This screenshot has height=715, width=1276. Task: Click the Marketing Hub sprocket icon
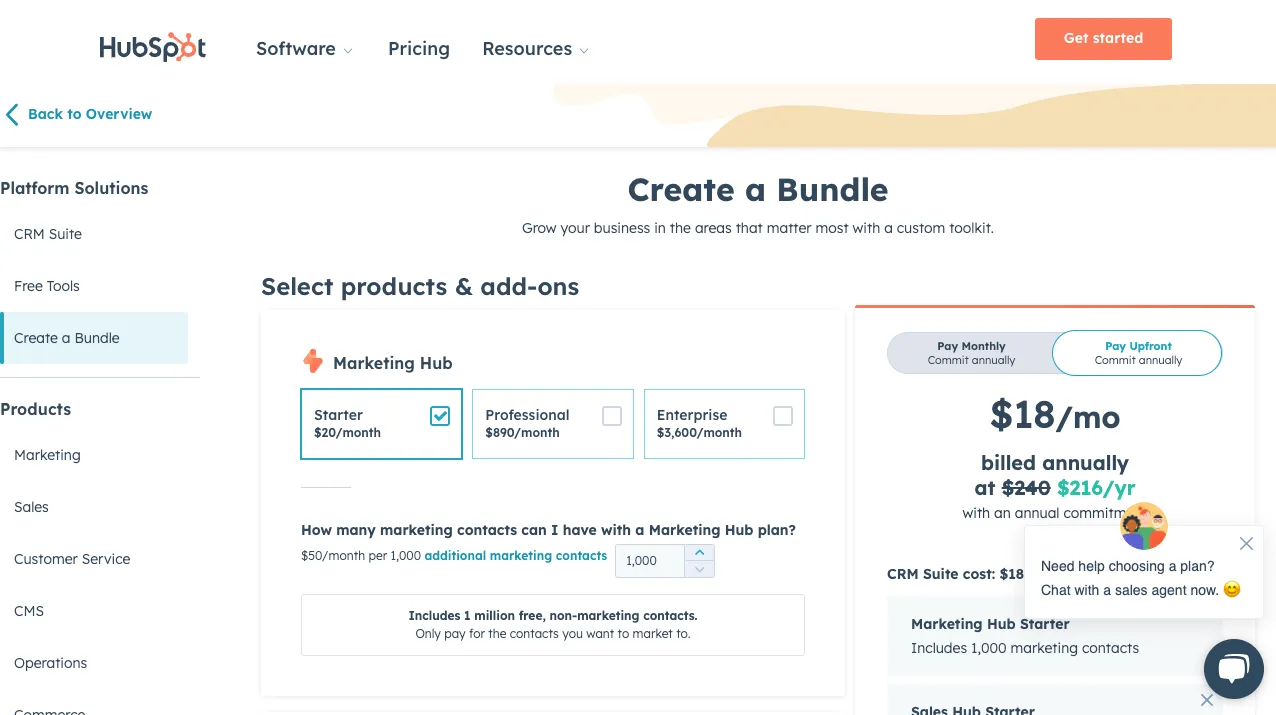[313, 362]
